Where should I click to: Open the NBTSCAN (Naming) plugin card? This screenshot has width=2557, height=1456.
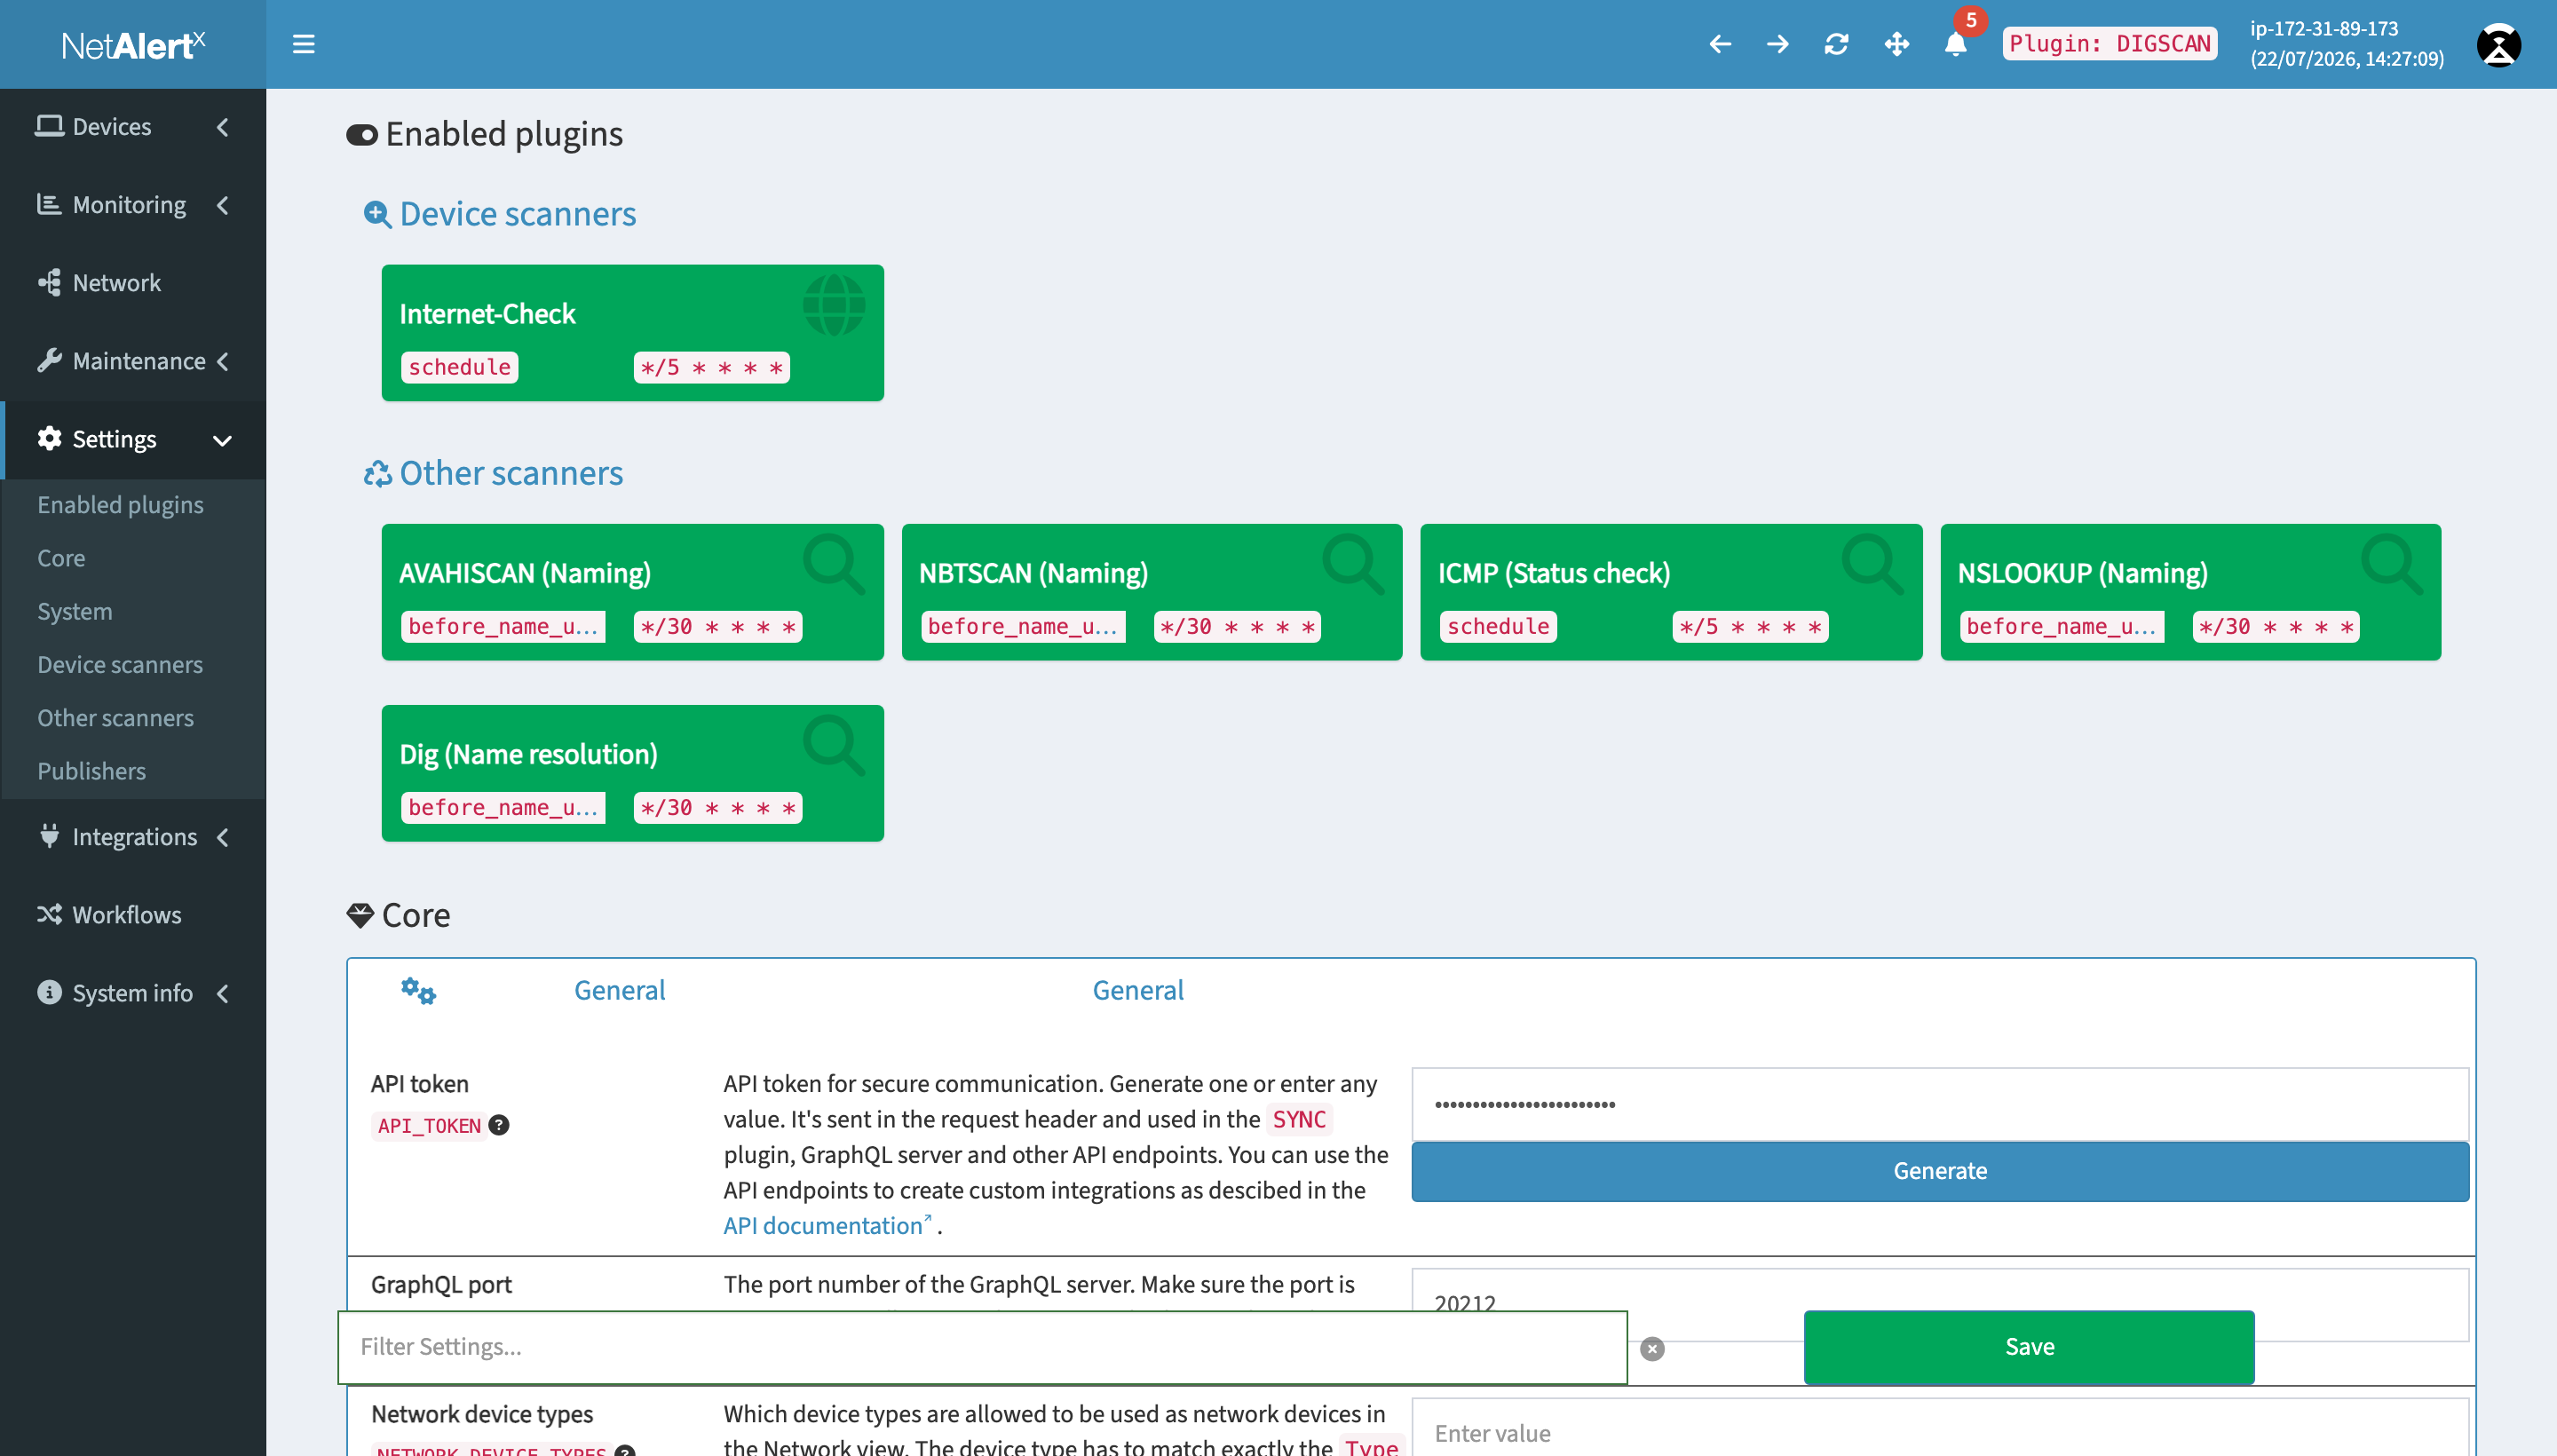(x=1152, y=592)
